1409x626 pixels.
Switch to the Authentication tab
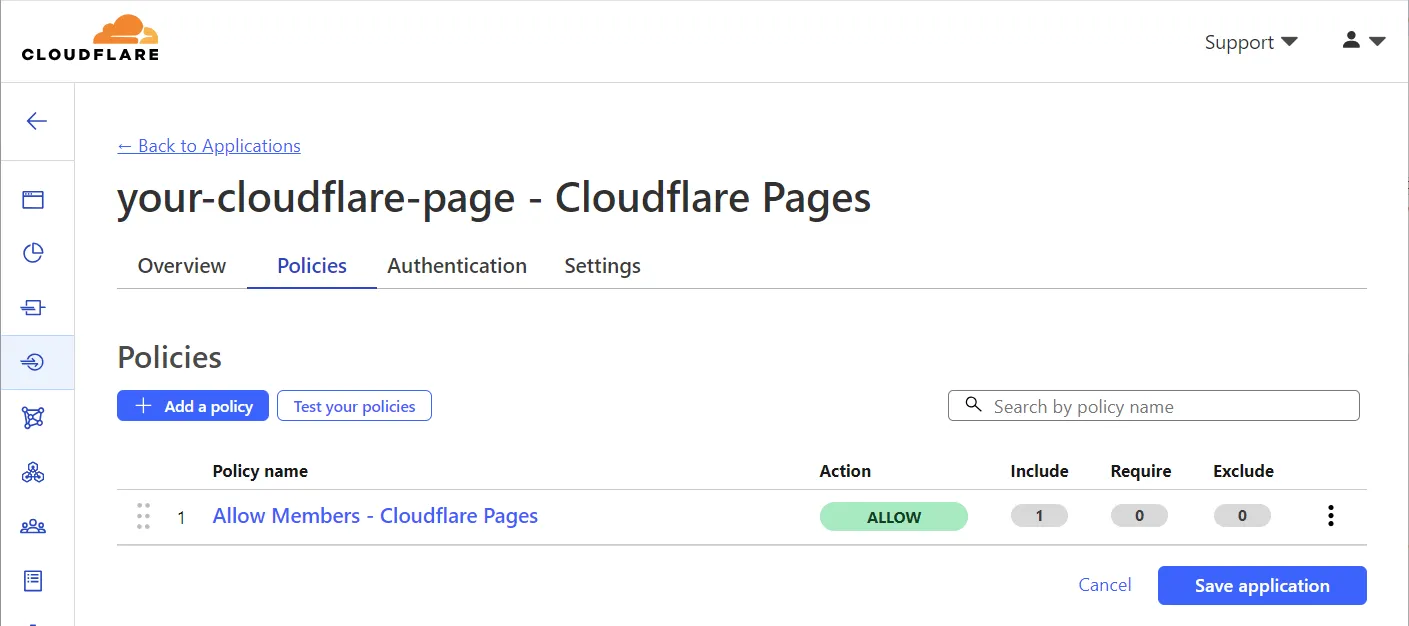(x=457, y=266)
